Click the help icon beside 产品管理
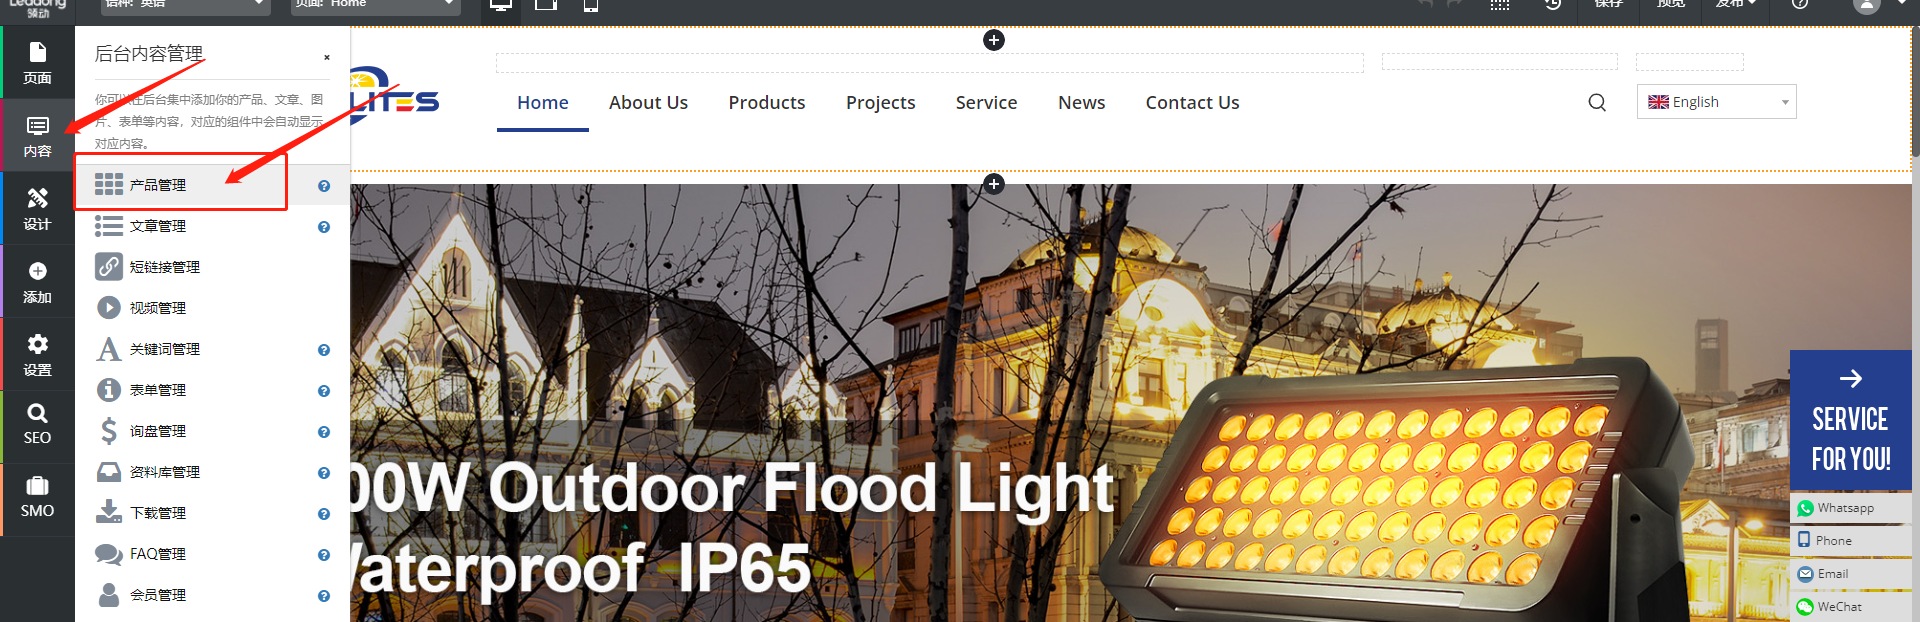This screenshot has width=1920, height=622. (324, 186)
